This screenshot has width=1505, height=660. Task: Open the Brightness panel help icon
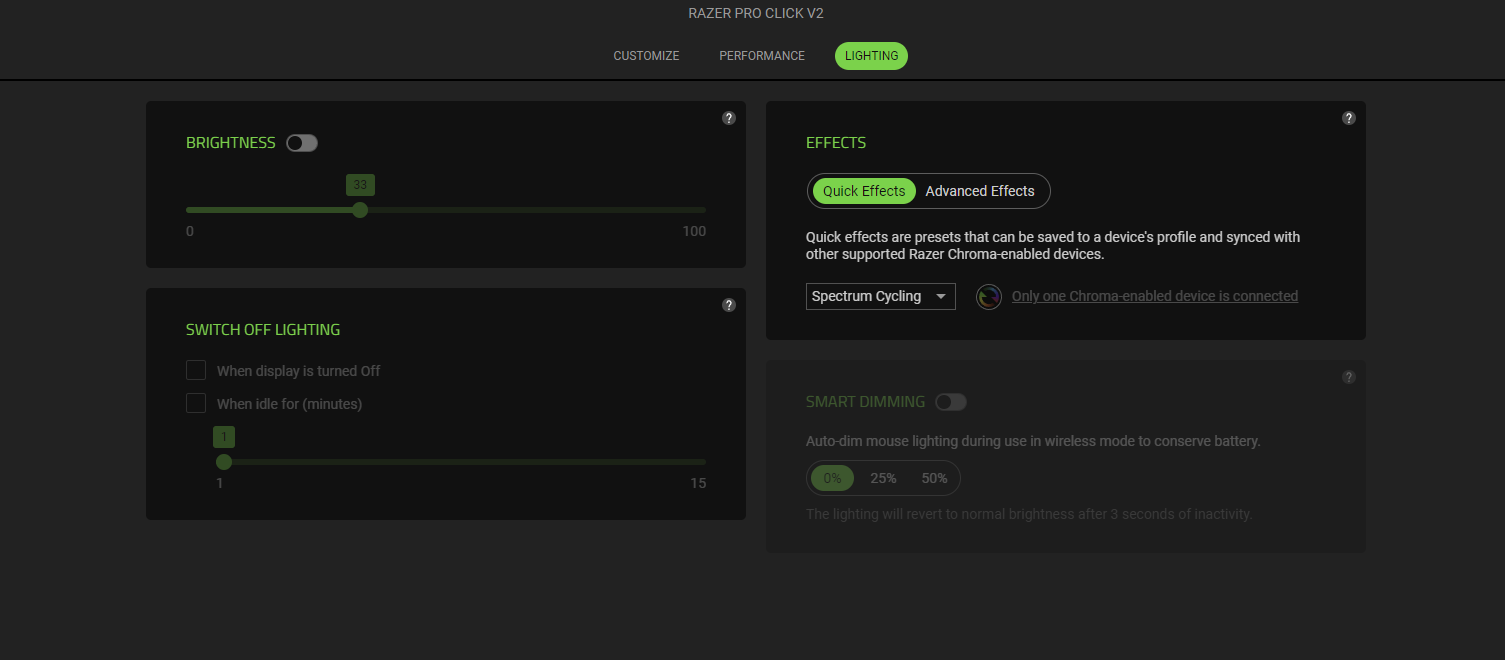[729, 118]
